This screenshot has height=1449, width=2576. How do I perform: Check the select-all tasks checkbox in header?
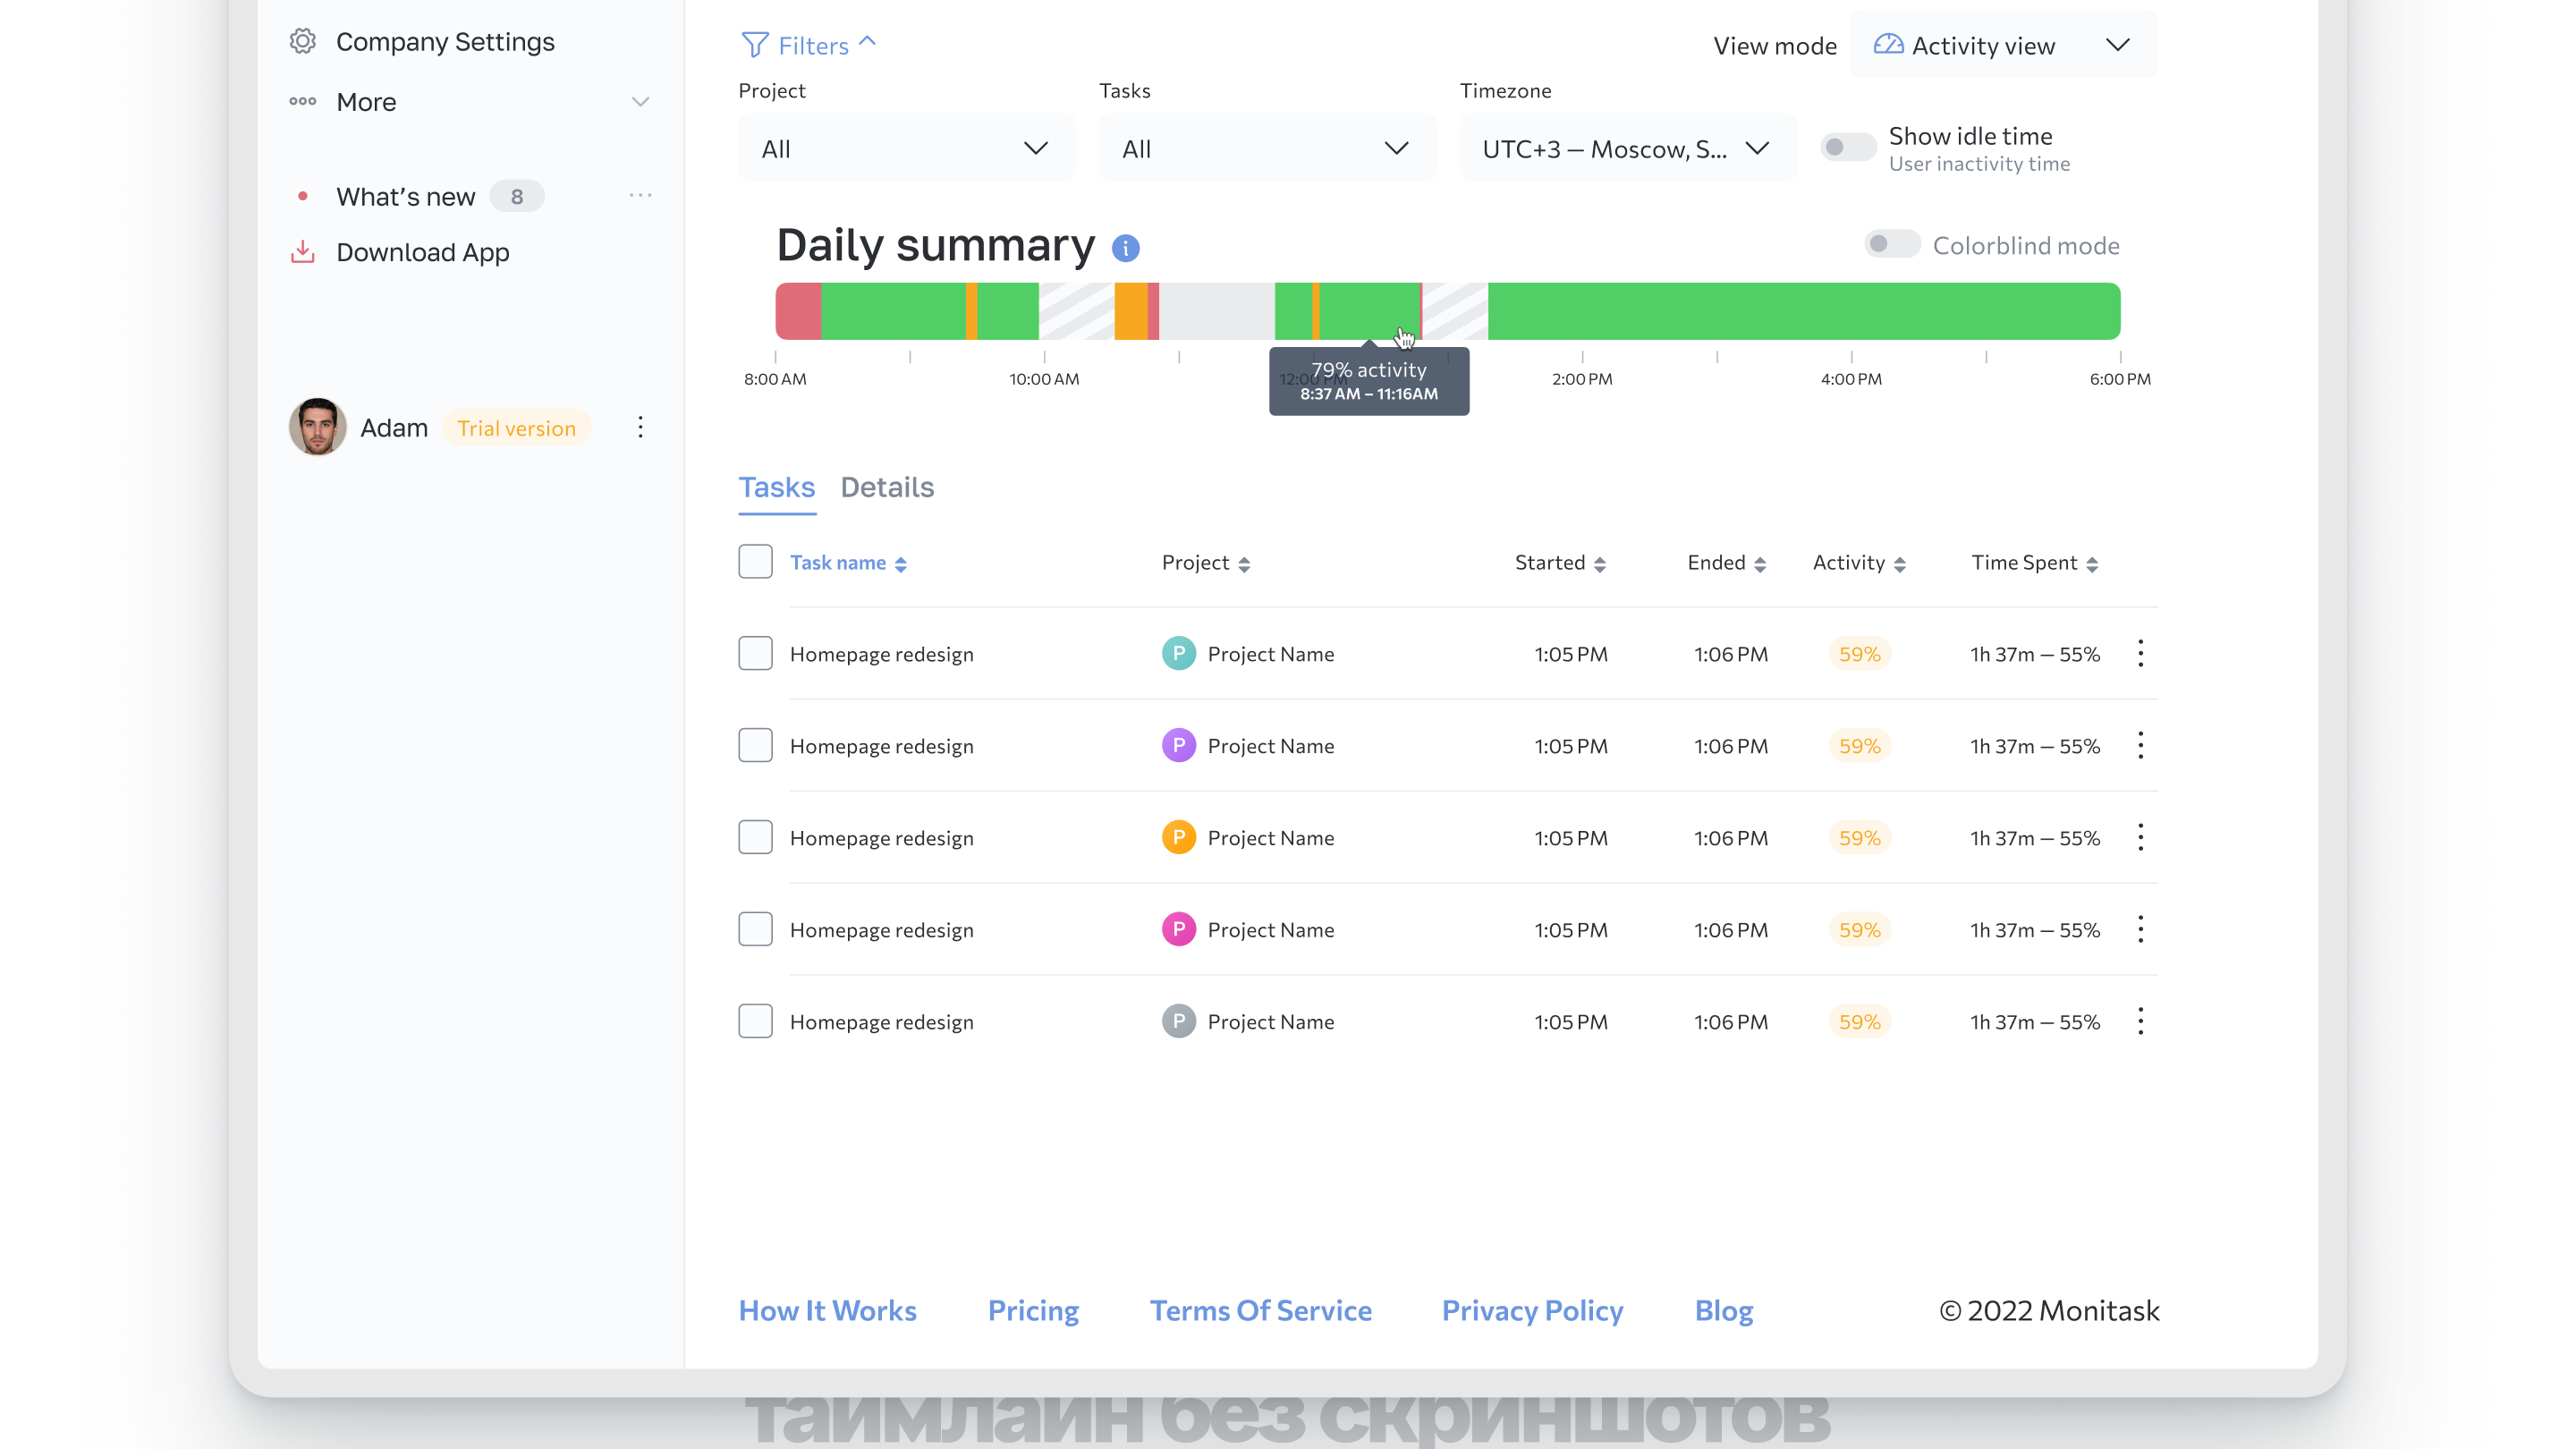(755, 562)
